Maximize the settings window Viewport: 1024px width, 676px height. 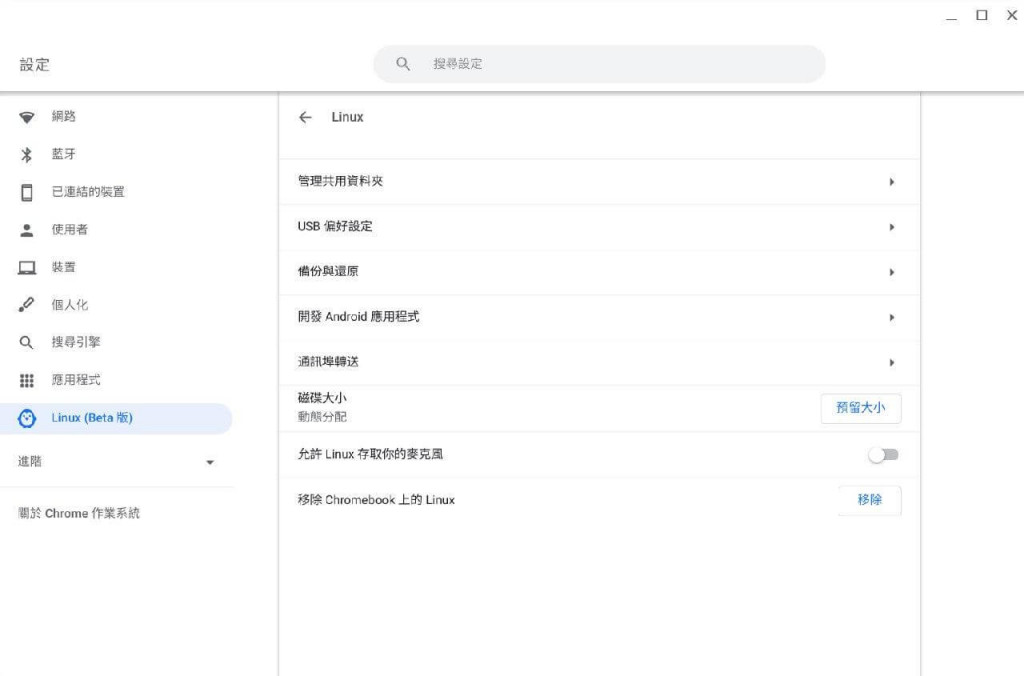click(x=982, y=15)
